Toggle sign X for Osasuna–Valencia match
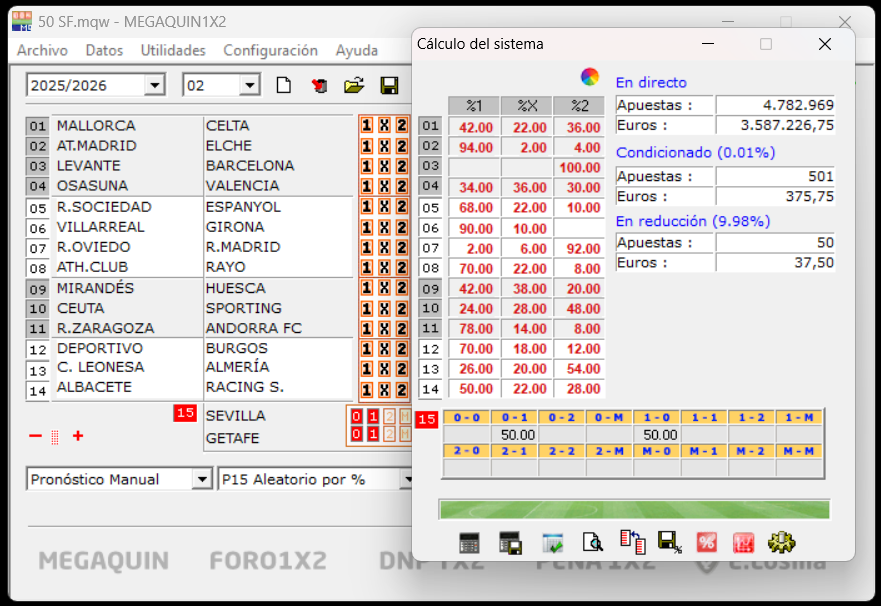881x606 pixels. [x=384, y=186]
